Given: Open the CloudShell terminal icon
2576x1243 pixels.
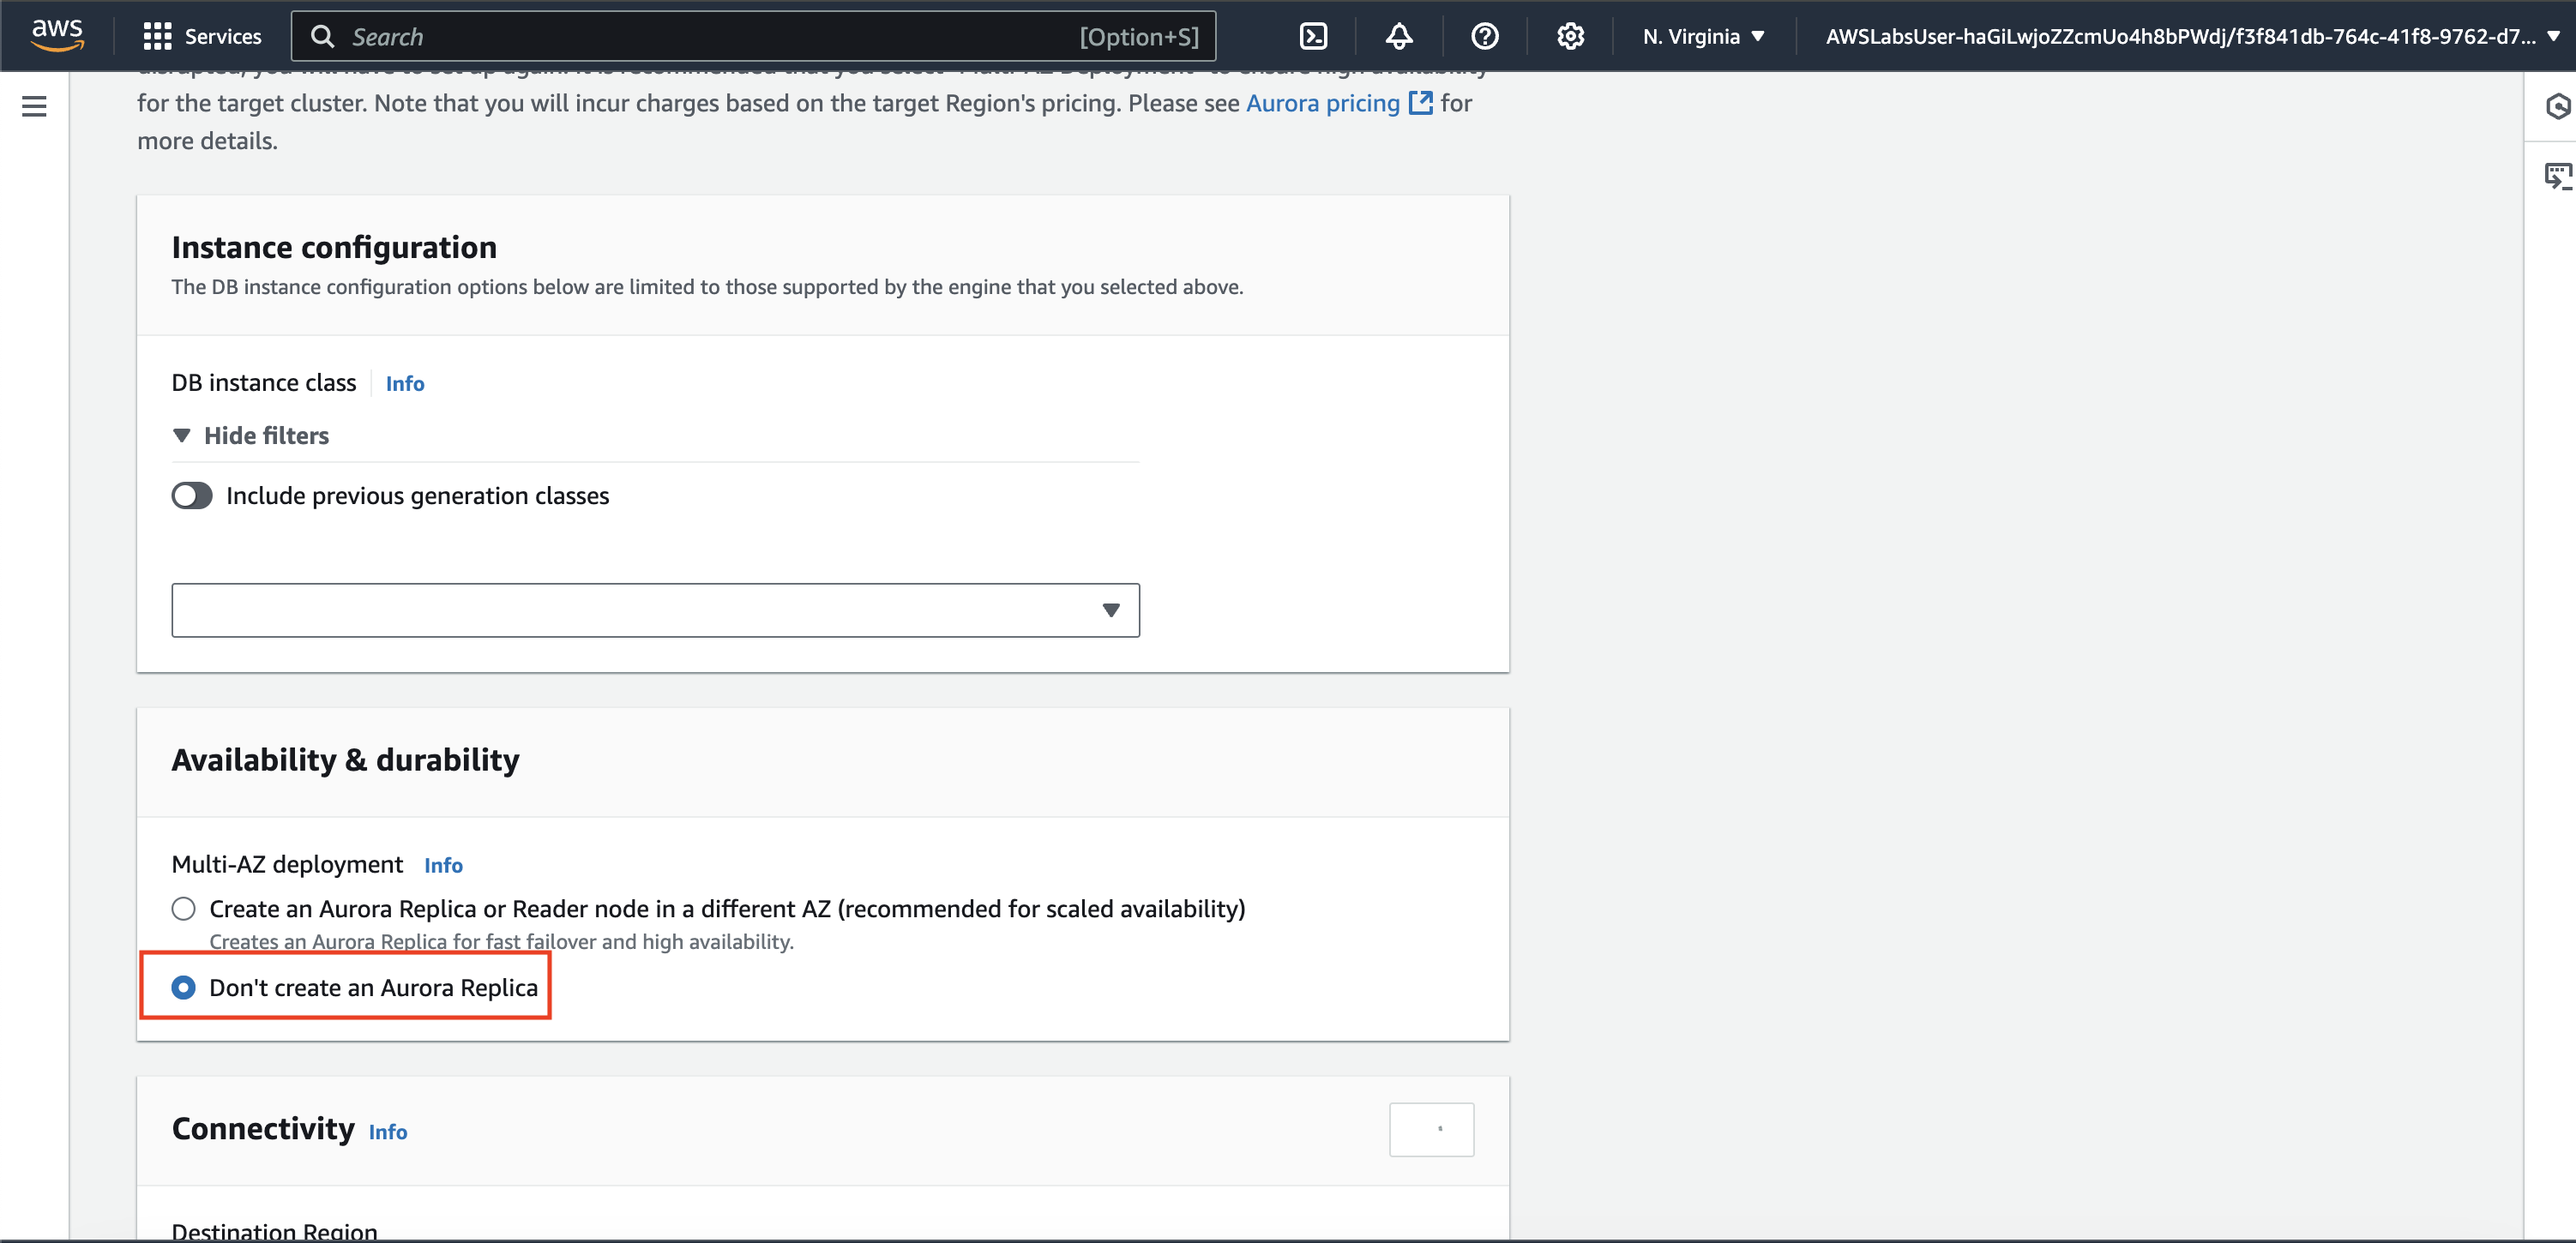Looking at the screenshot, I should pyautogui.click(x=1312, y=36).
